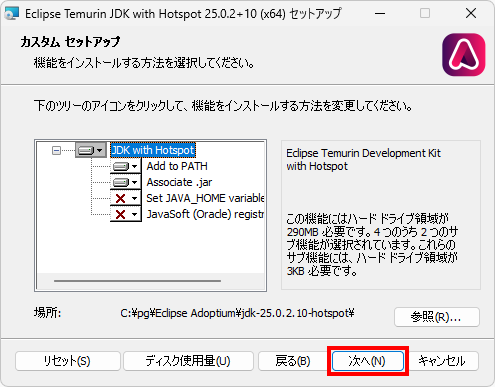The image size is (495, 387).
Task: Close the setup window
Action: coord(471,14)
